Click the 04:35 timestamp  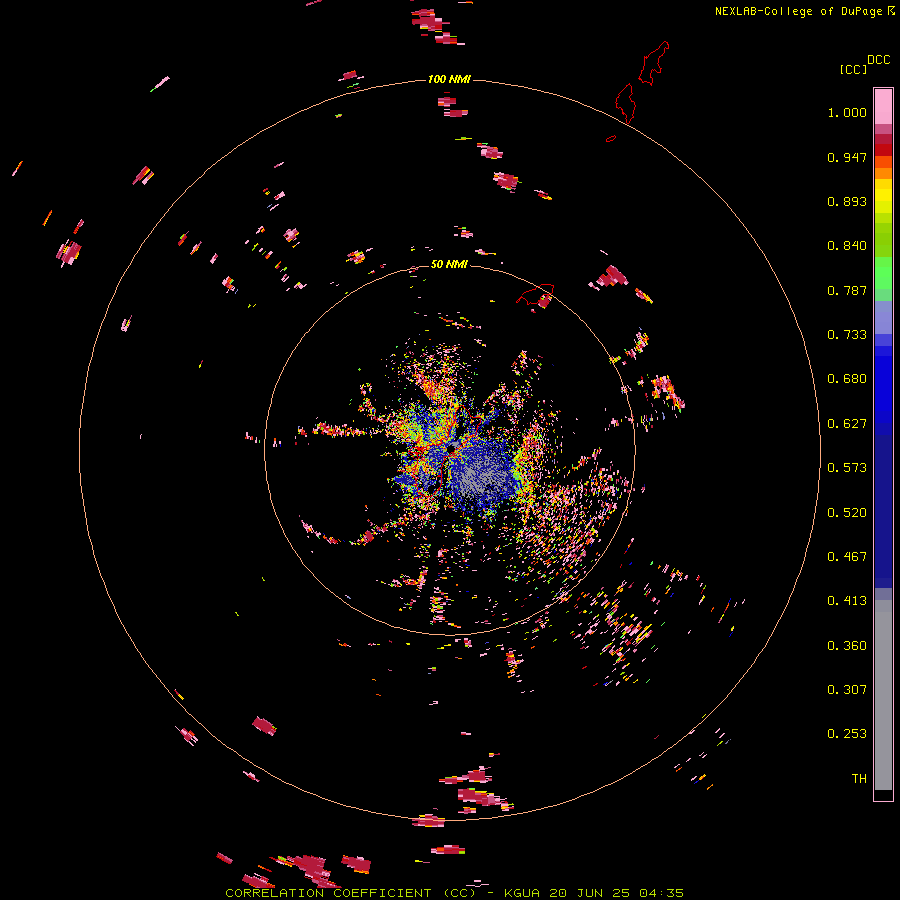click(x=661, y=893)
